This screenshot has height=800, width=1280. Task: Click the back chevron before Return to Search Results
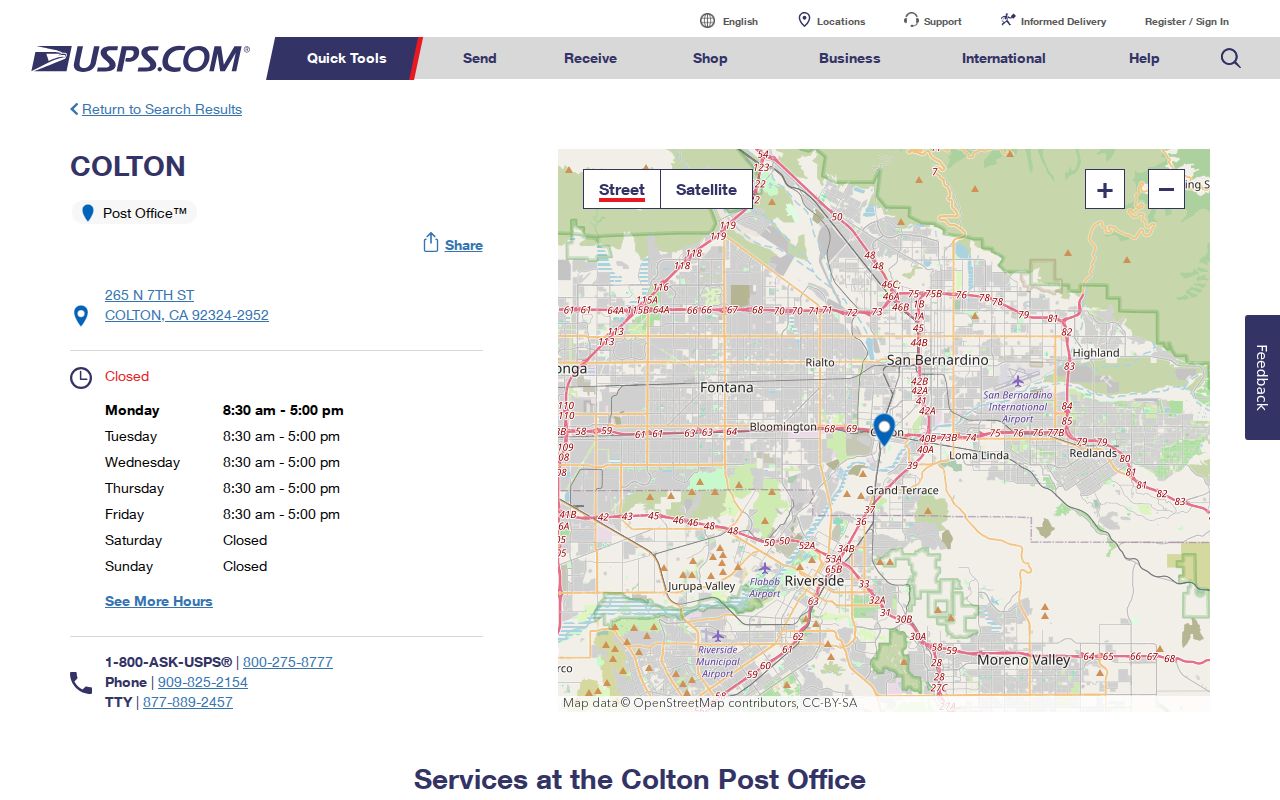(74, 109)
